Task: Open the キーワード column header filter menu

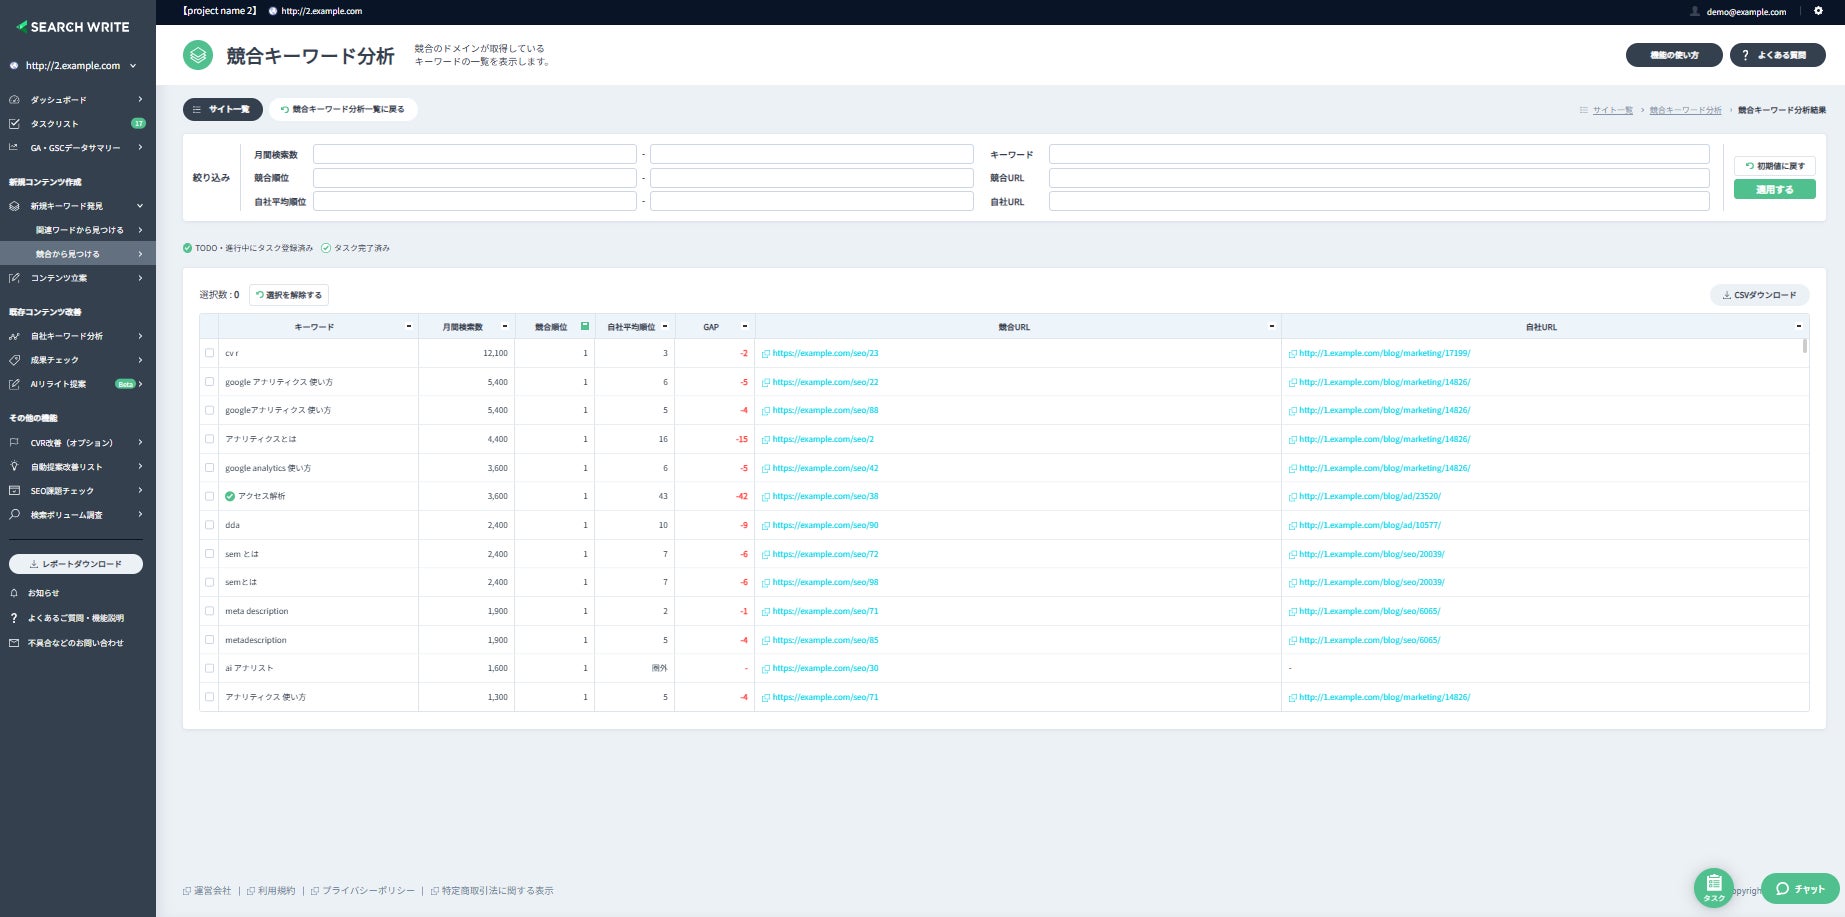Action: 408,327
